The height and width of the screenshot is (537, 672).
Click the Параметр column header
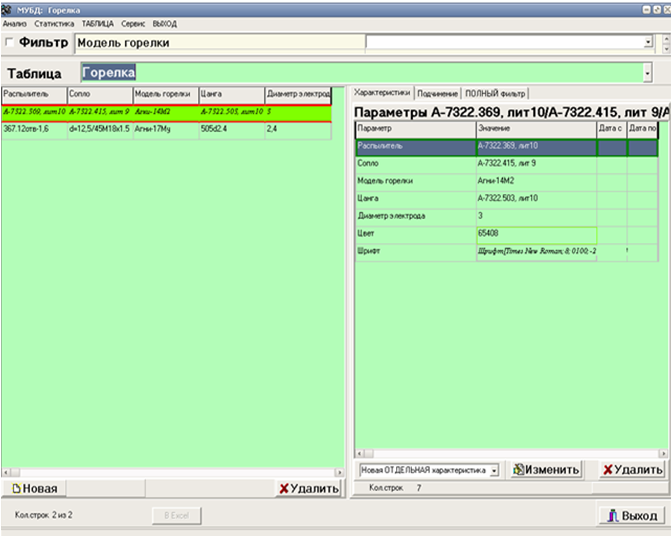click(416, 129)
